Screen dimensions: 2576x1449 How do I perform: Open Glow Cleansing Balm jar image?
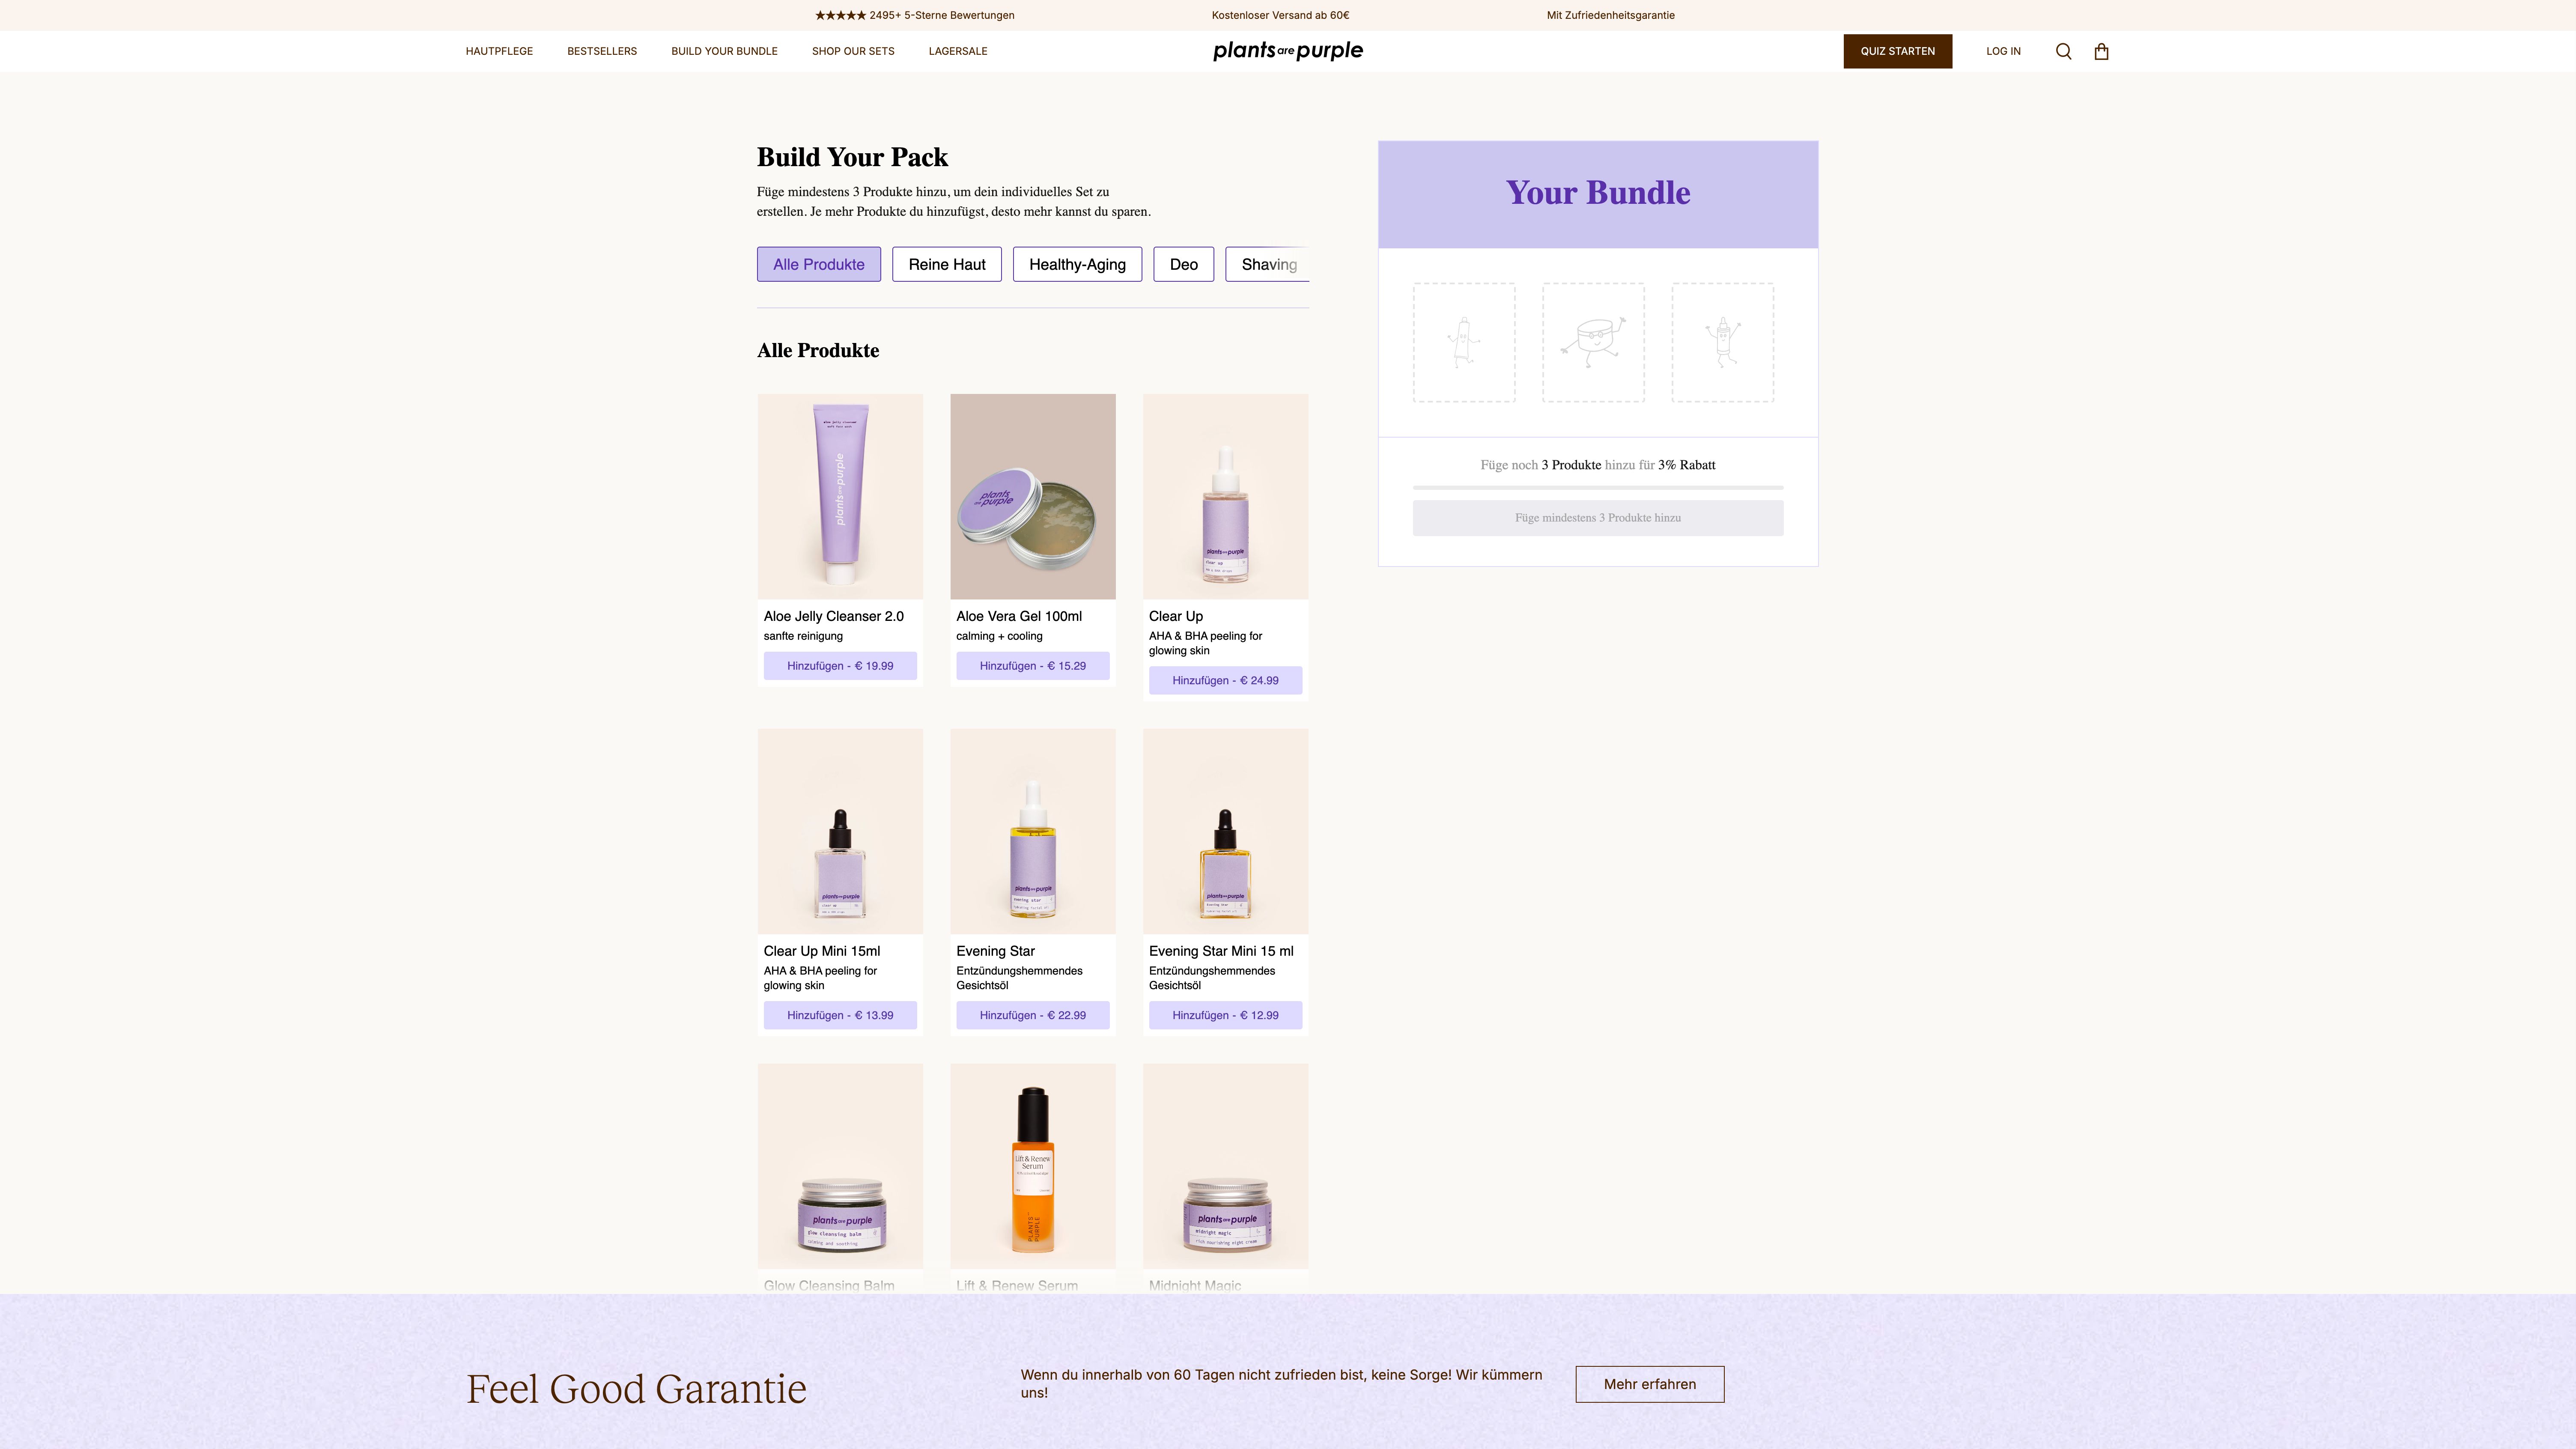click(840, 1166)
